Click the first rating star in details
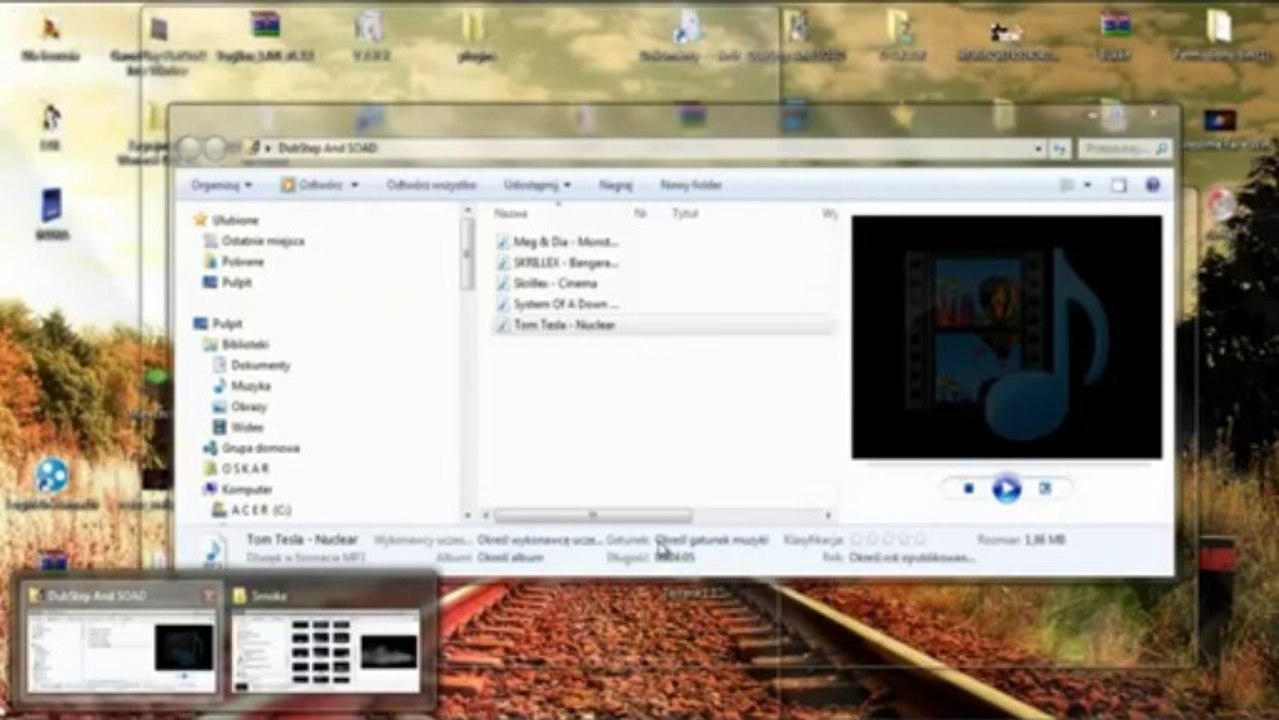This screenshot has width=1279, height=720. pos(857,540)
